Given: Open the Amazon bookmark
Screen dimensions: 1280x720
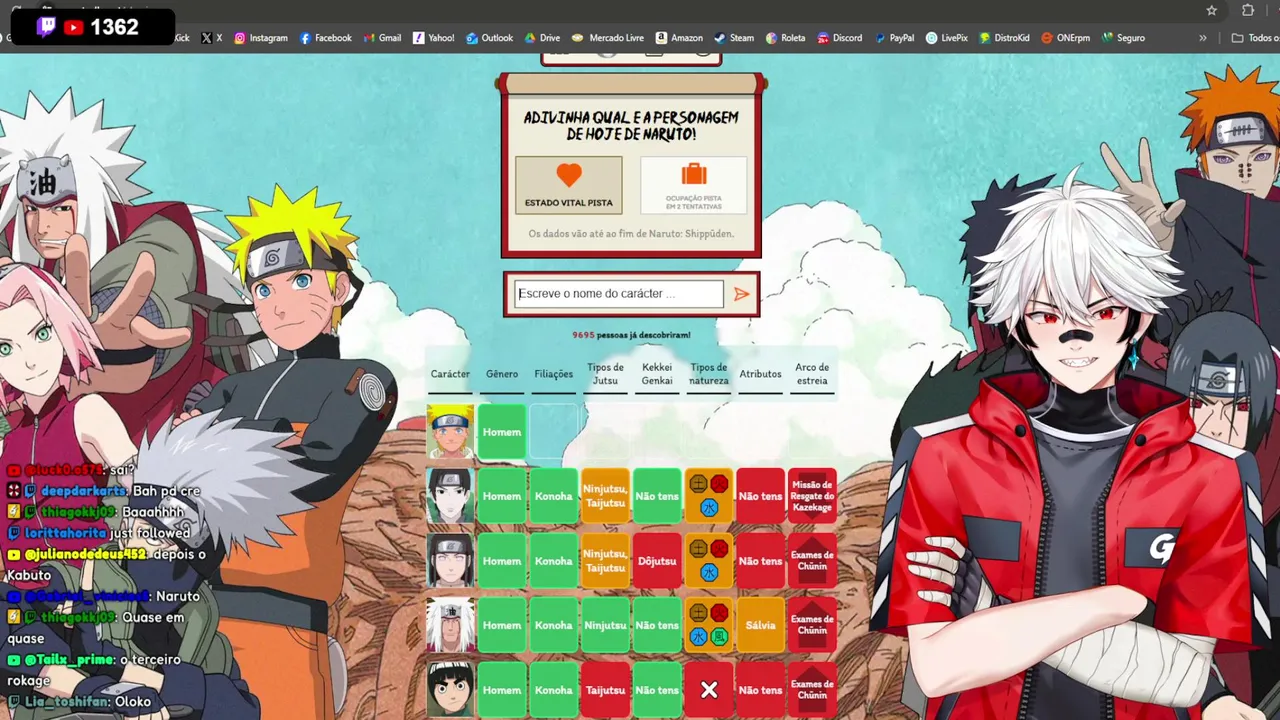Looking at the screenshot, I should 679,38.
